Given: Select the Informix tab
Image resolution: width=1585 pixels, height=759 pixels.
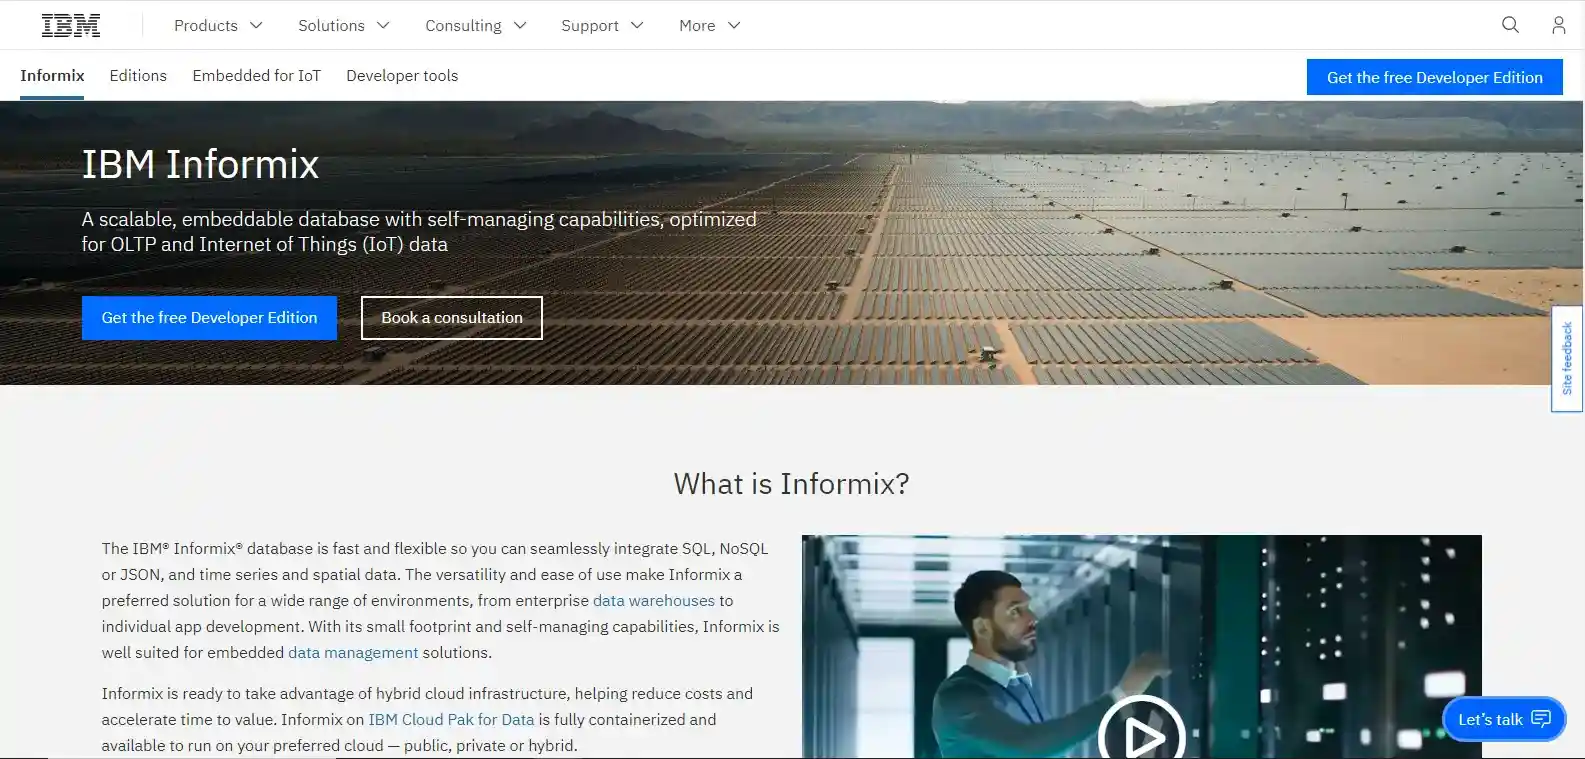Looking at the screenshot, I should pos(52,76).
